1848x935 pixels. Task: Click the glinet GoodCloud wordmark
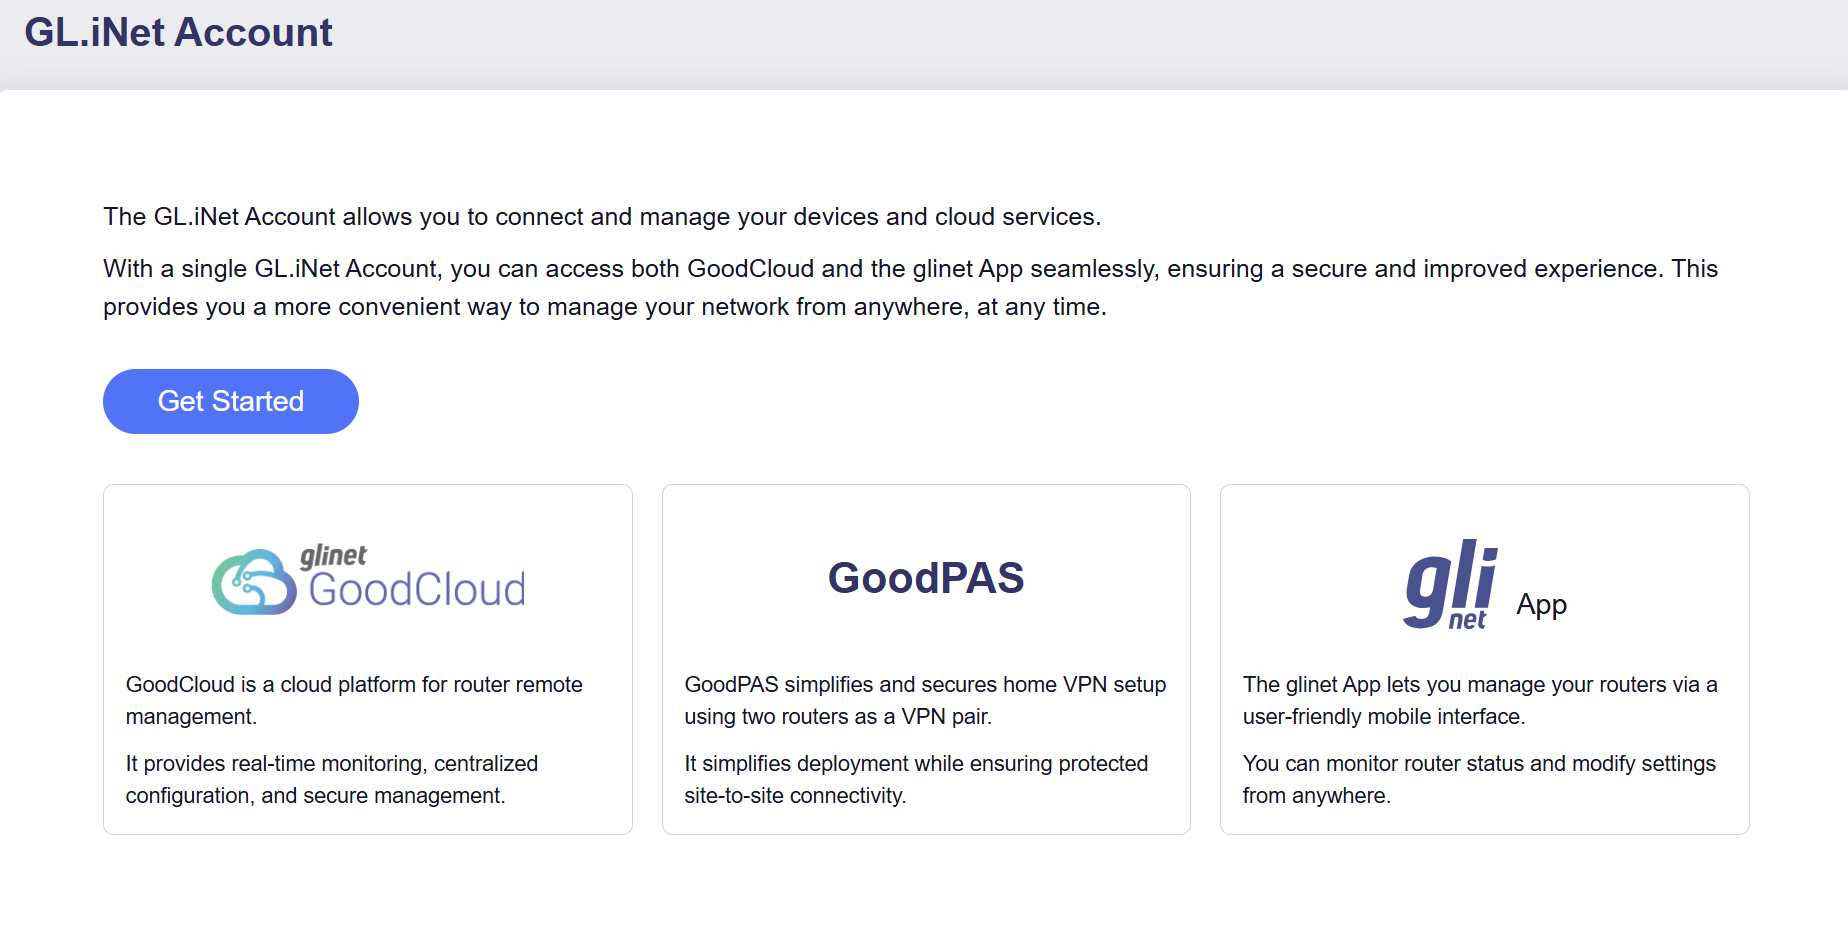click(x=413, y=577)
